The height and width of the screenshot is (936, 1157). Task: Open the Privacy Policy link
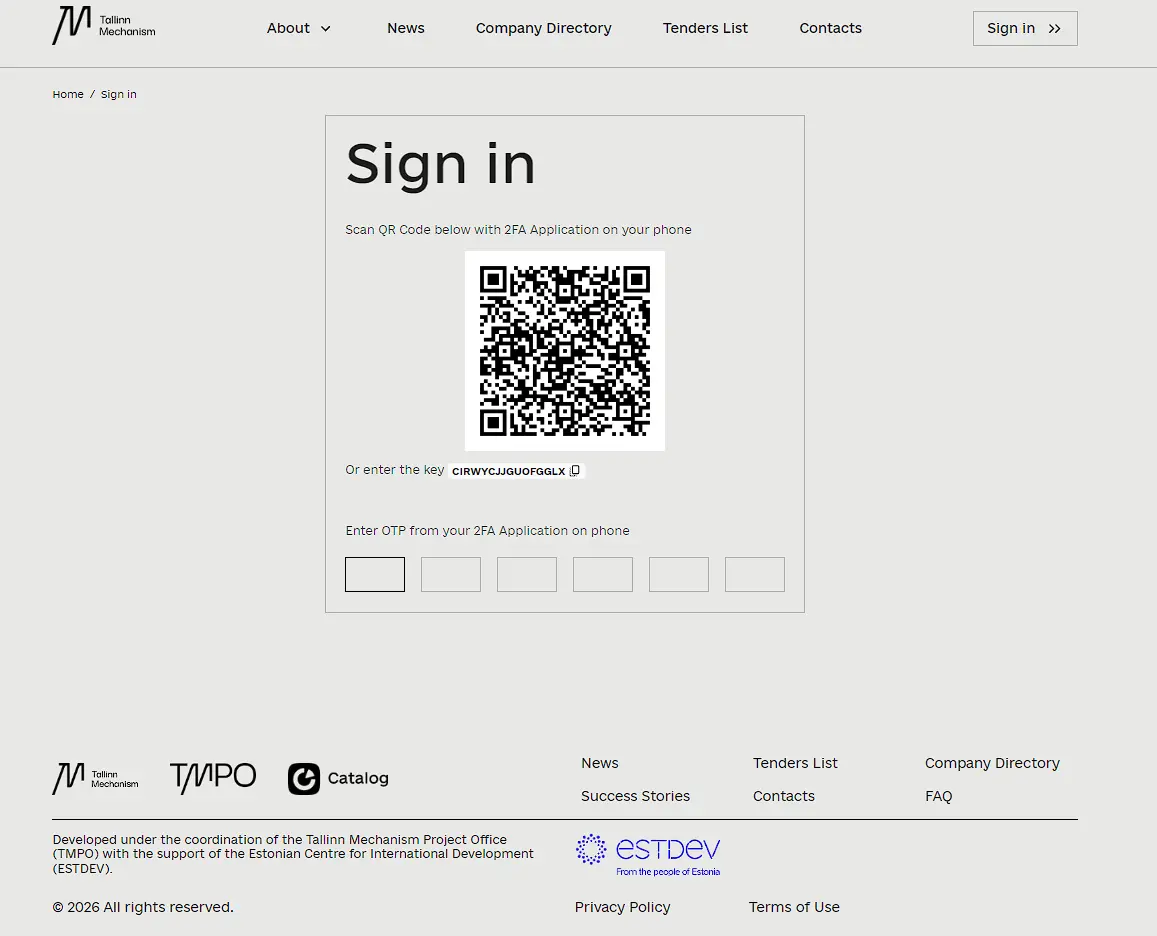tap(623, 907)
